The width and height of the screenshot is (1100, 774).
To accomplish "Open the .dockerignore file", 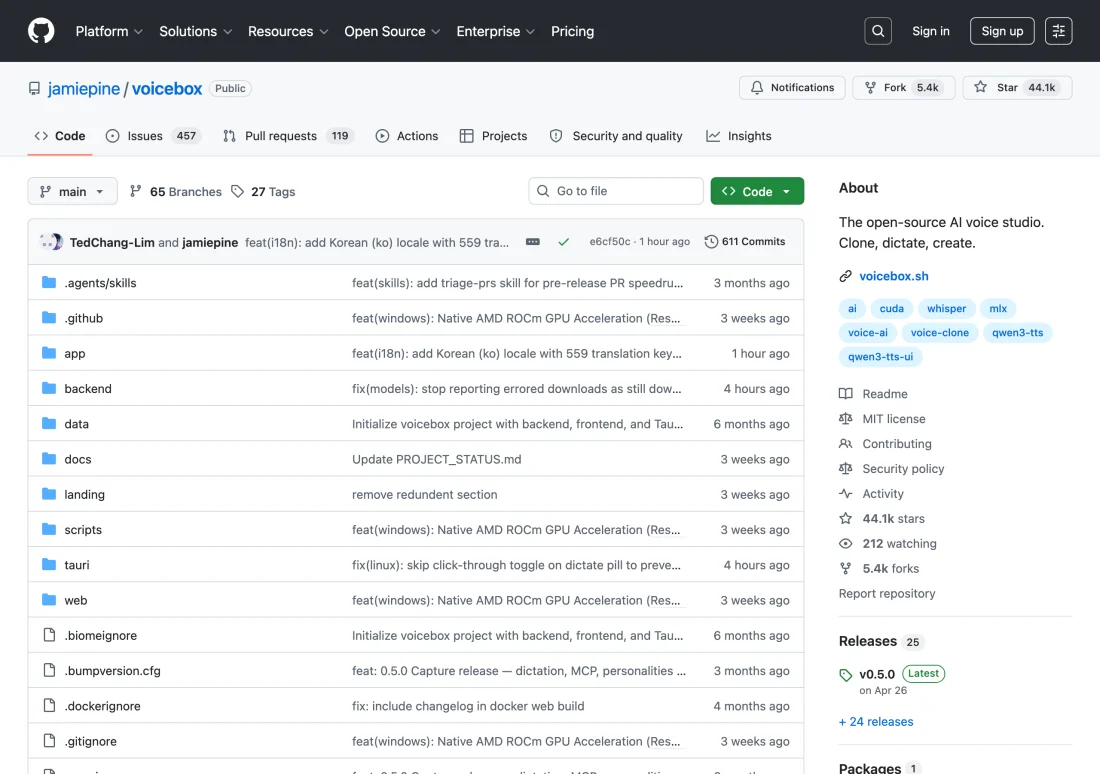I will coord(102,706).
